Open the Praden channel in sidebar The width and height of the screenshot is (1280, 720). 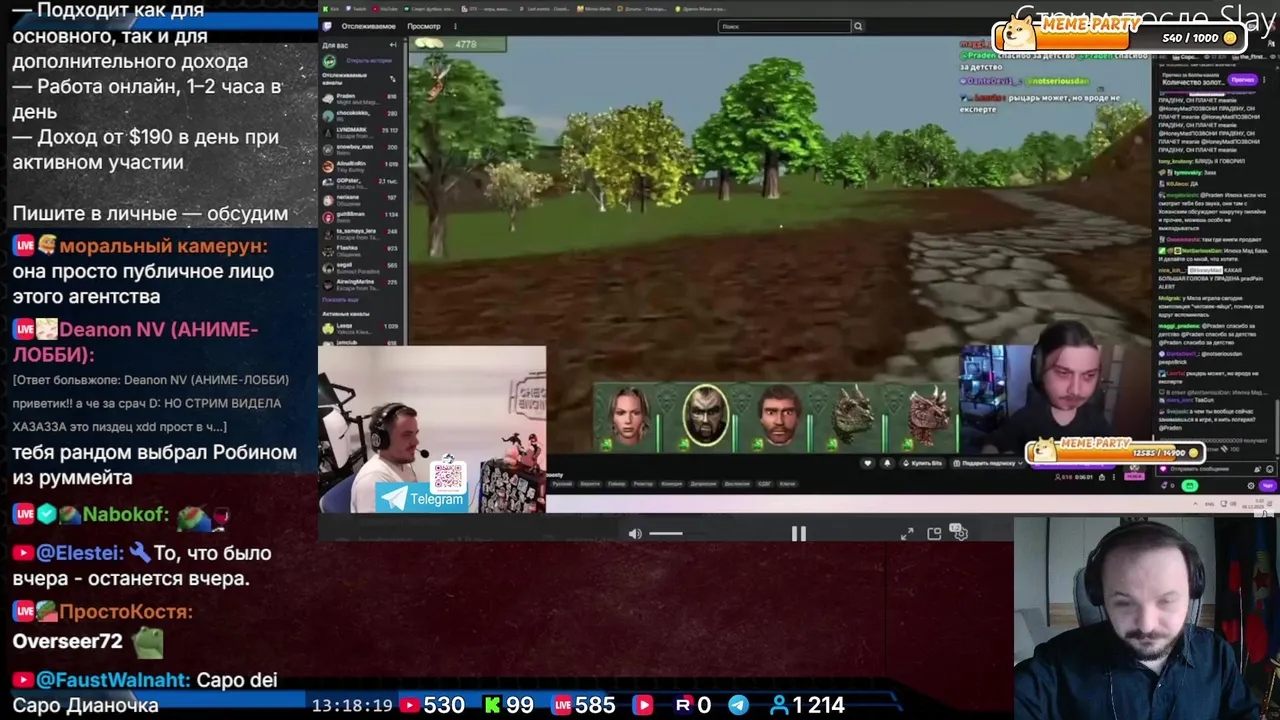(x=362, y=99)
